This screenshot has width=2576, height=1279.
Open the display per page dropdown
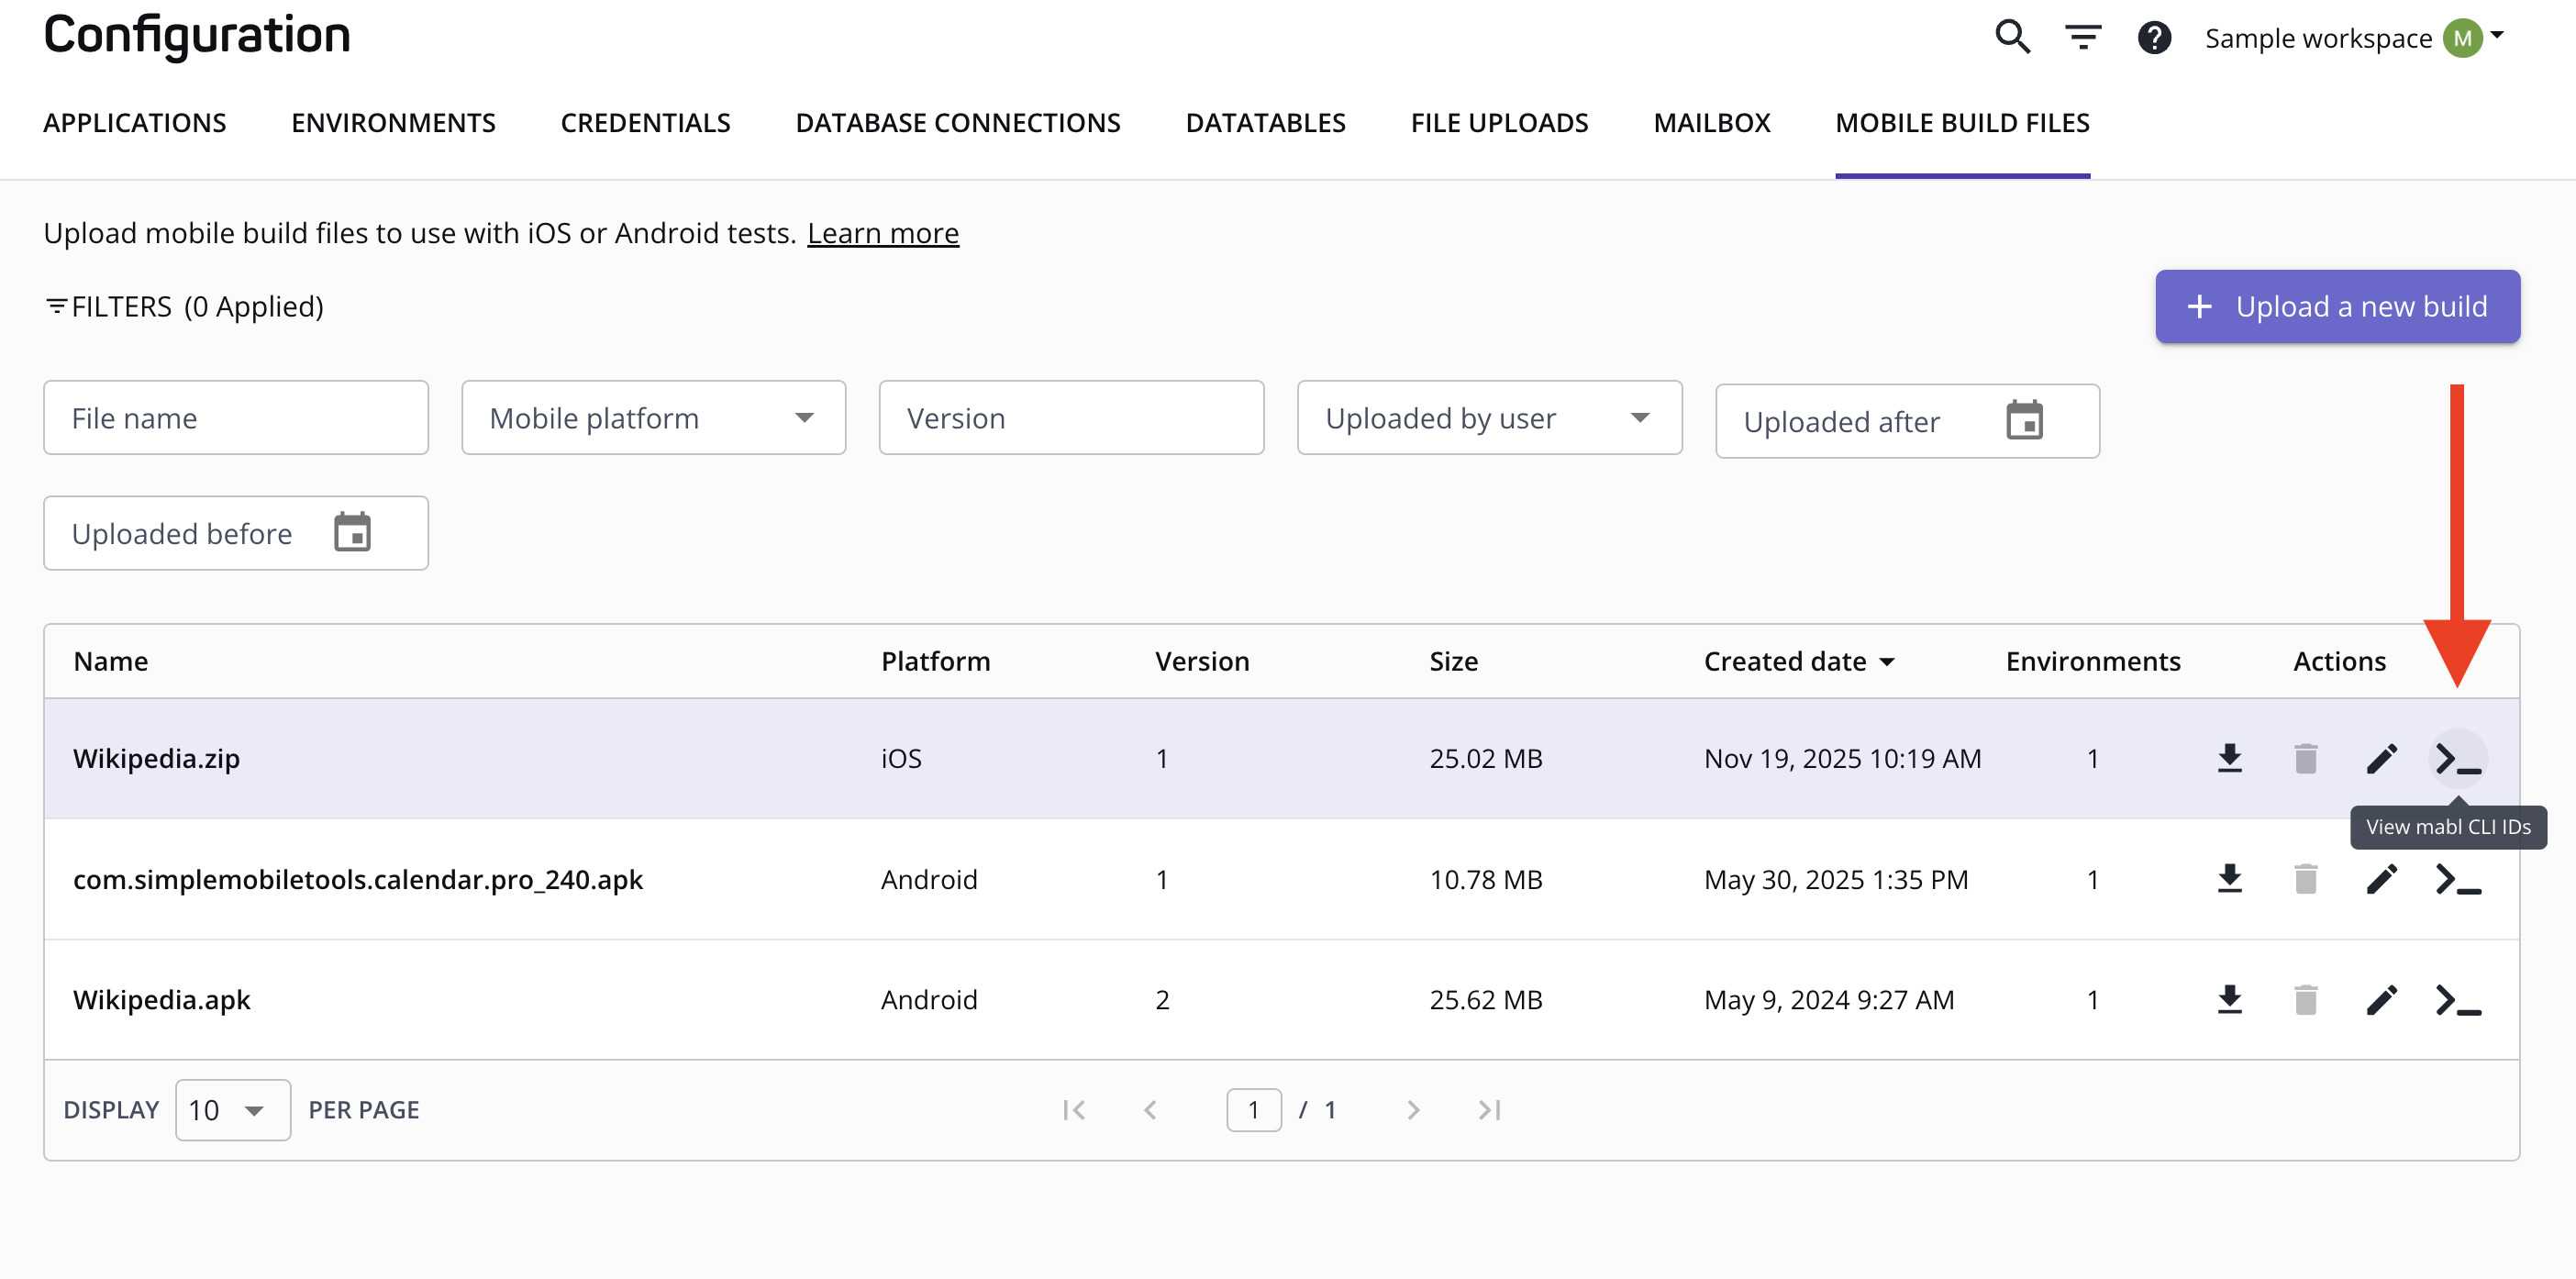[x=232, y=1109]
